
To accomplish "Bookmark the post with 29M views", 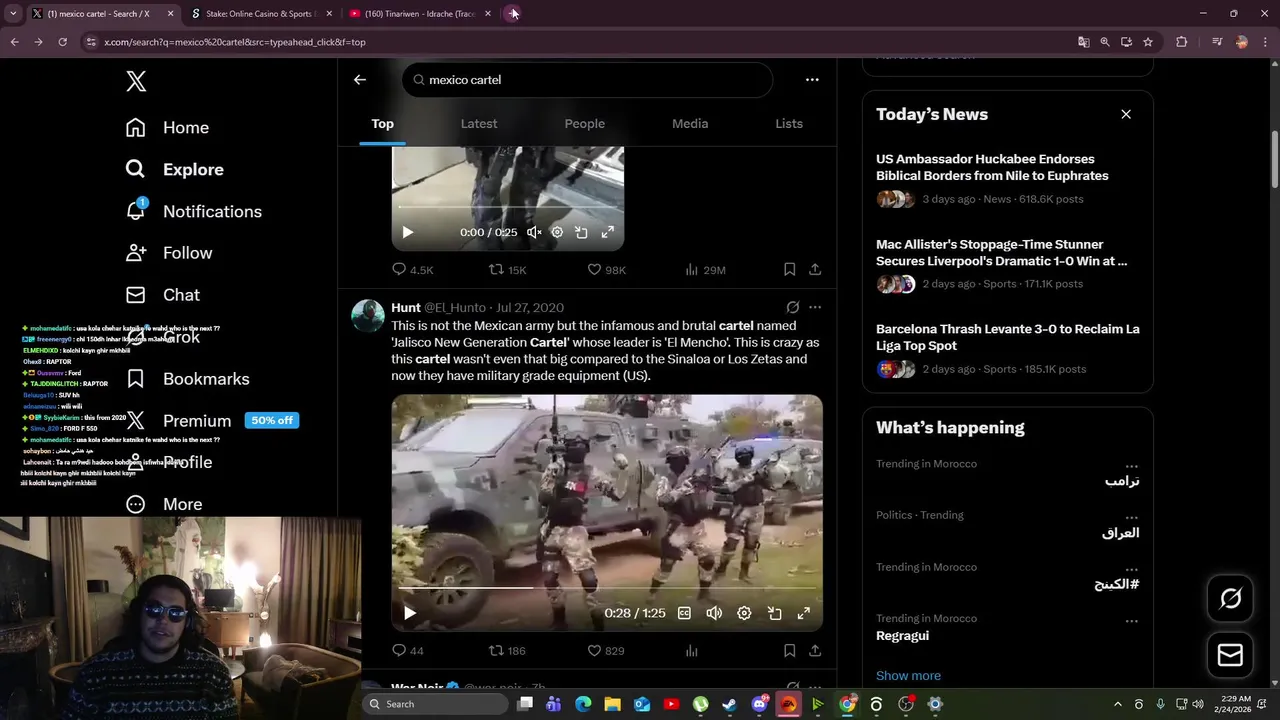I will (789, 270).
